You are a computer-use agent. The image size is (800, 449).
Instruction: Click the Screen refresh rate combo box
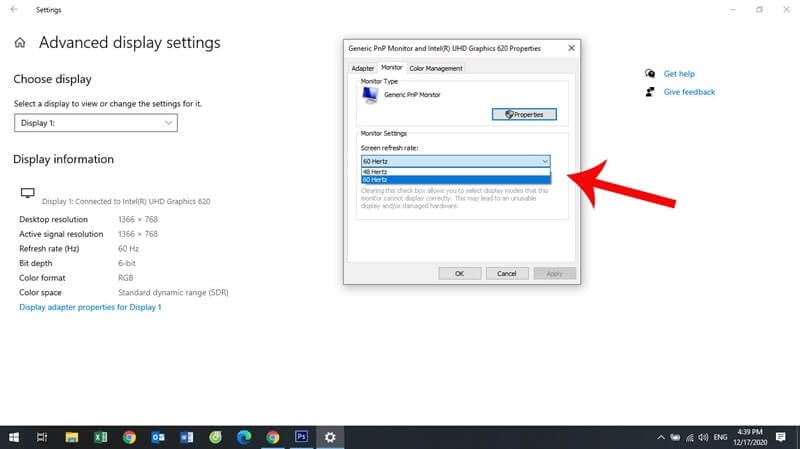point(456,161)
